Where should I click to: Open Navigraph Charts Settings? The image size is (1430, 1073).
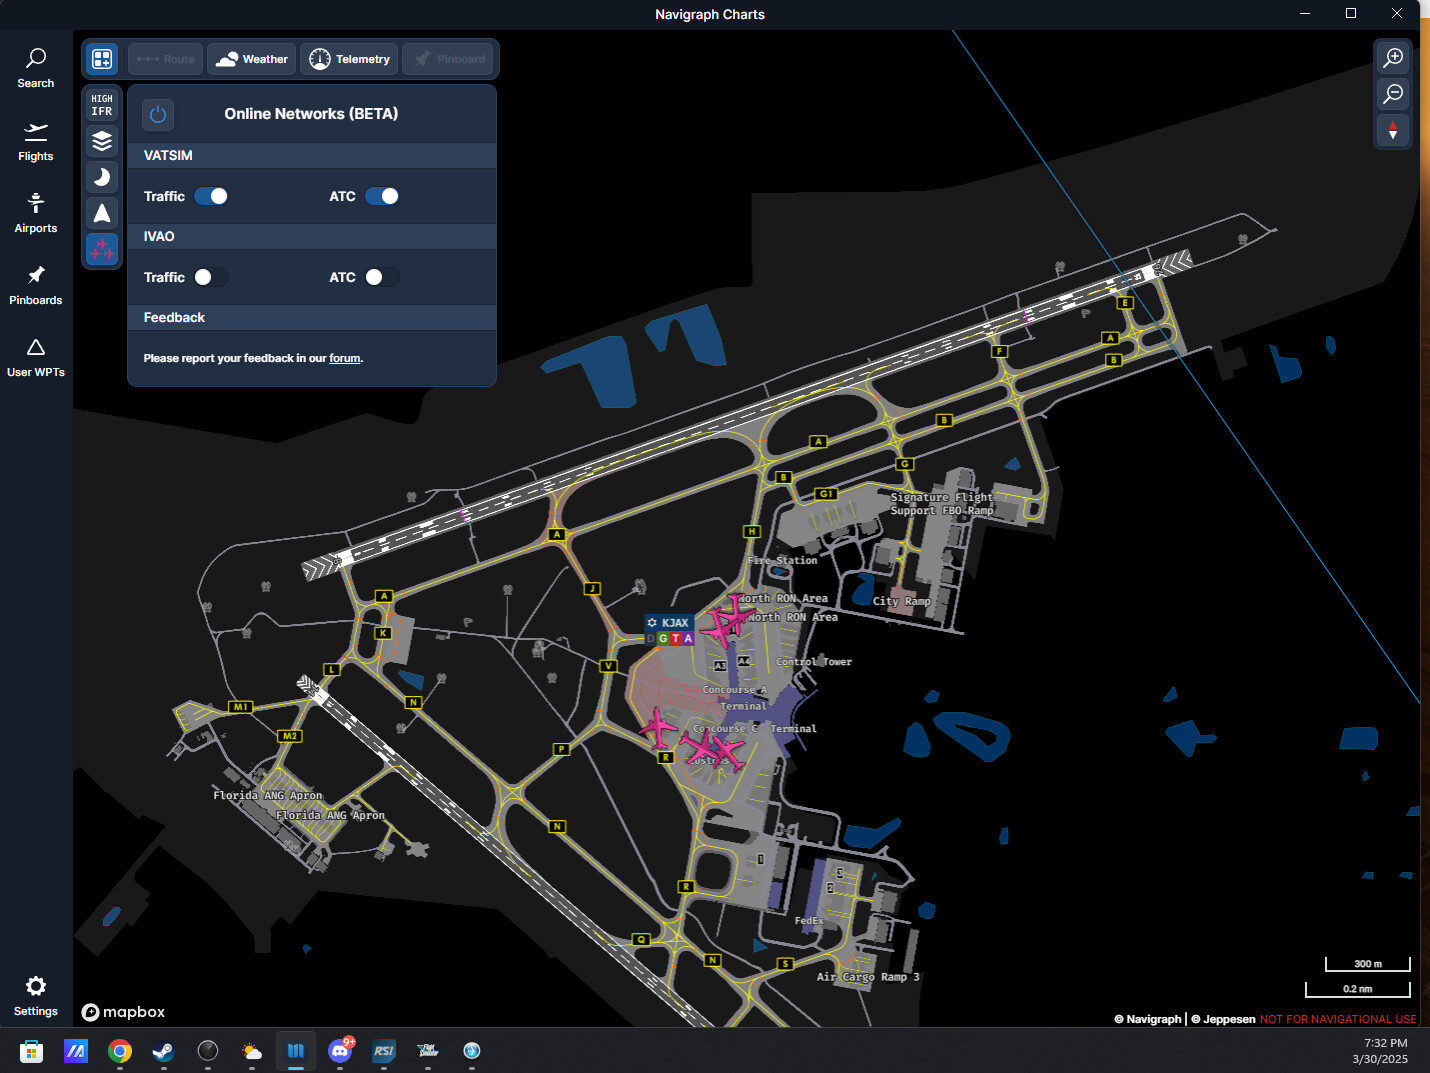click(x=36, y=996)
